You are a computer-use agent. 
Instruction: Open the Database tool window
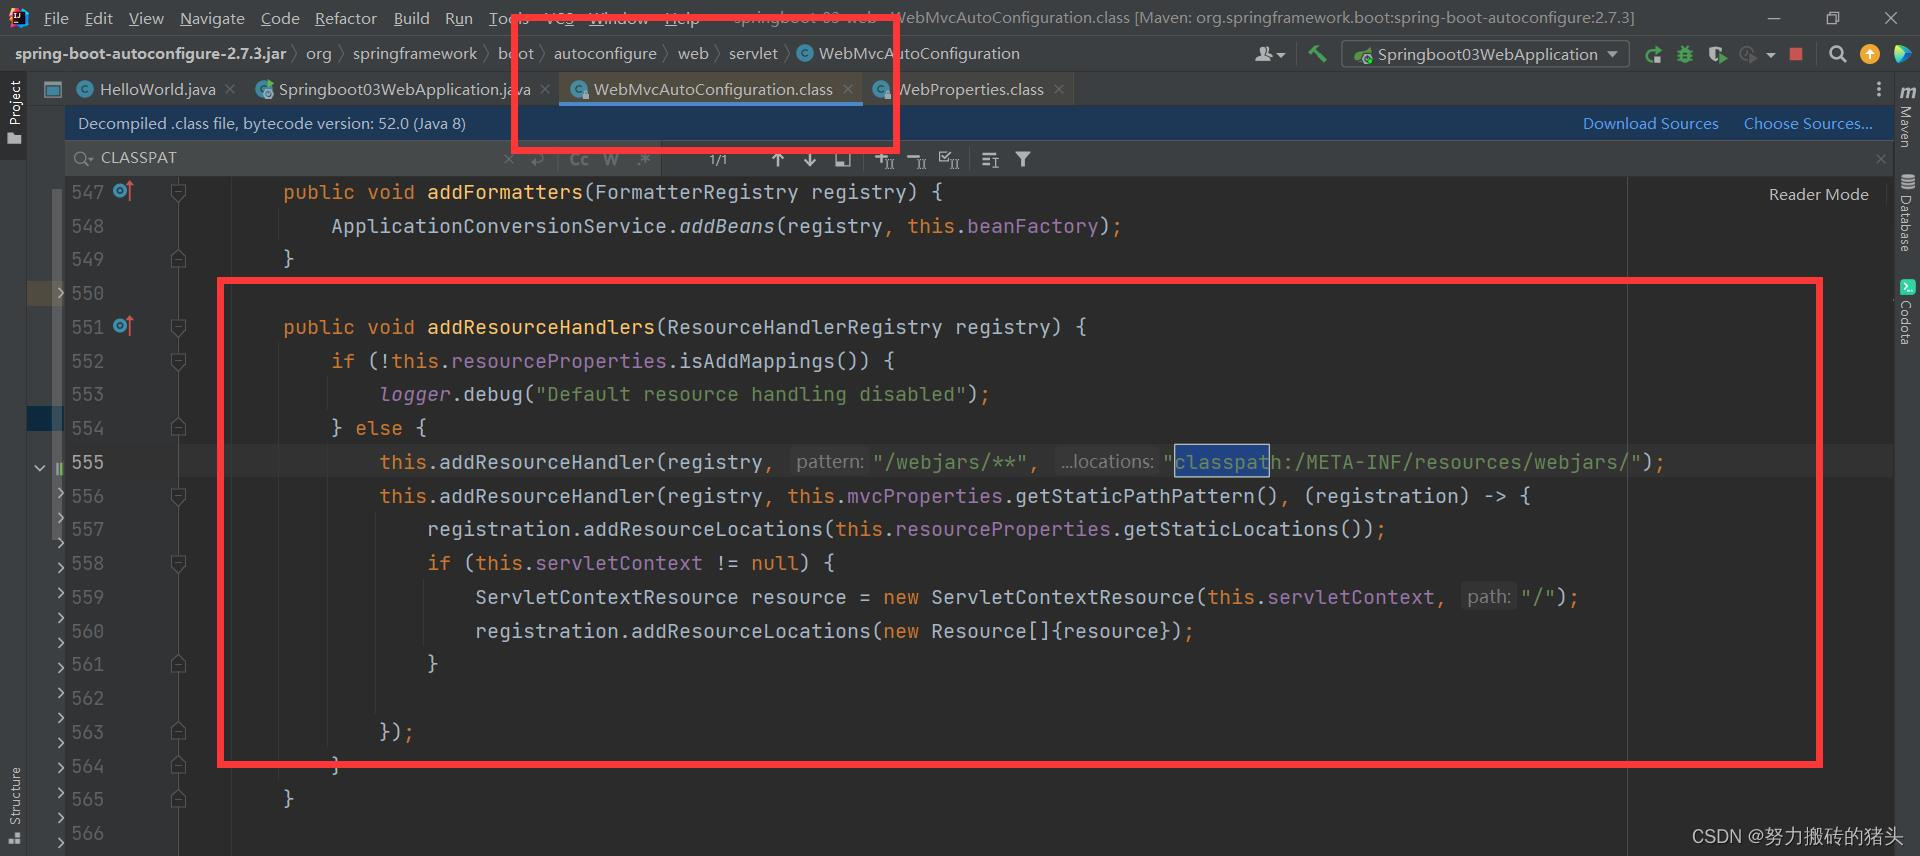[1906, 213]
